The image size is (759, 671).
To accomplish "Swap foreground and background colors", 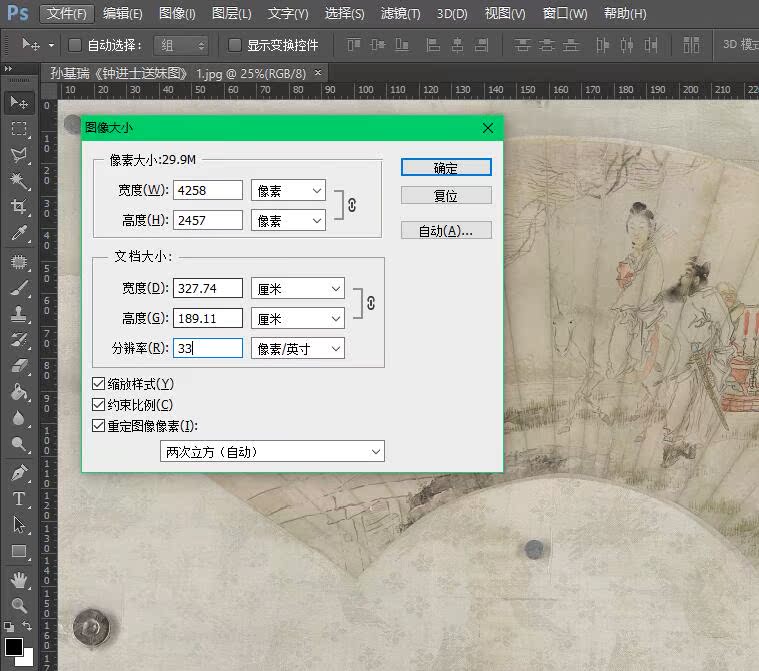I will point(27,626).
